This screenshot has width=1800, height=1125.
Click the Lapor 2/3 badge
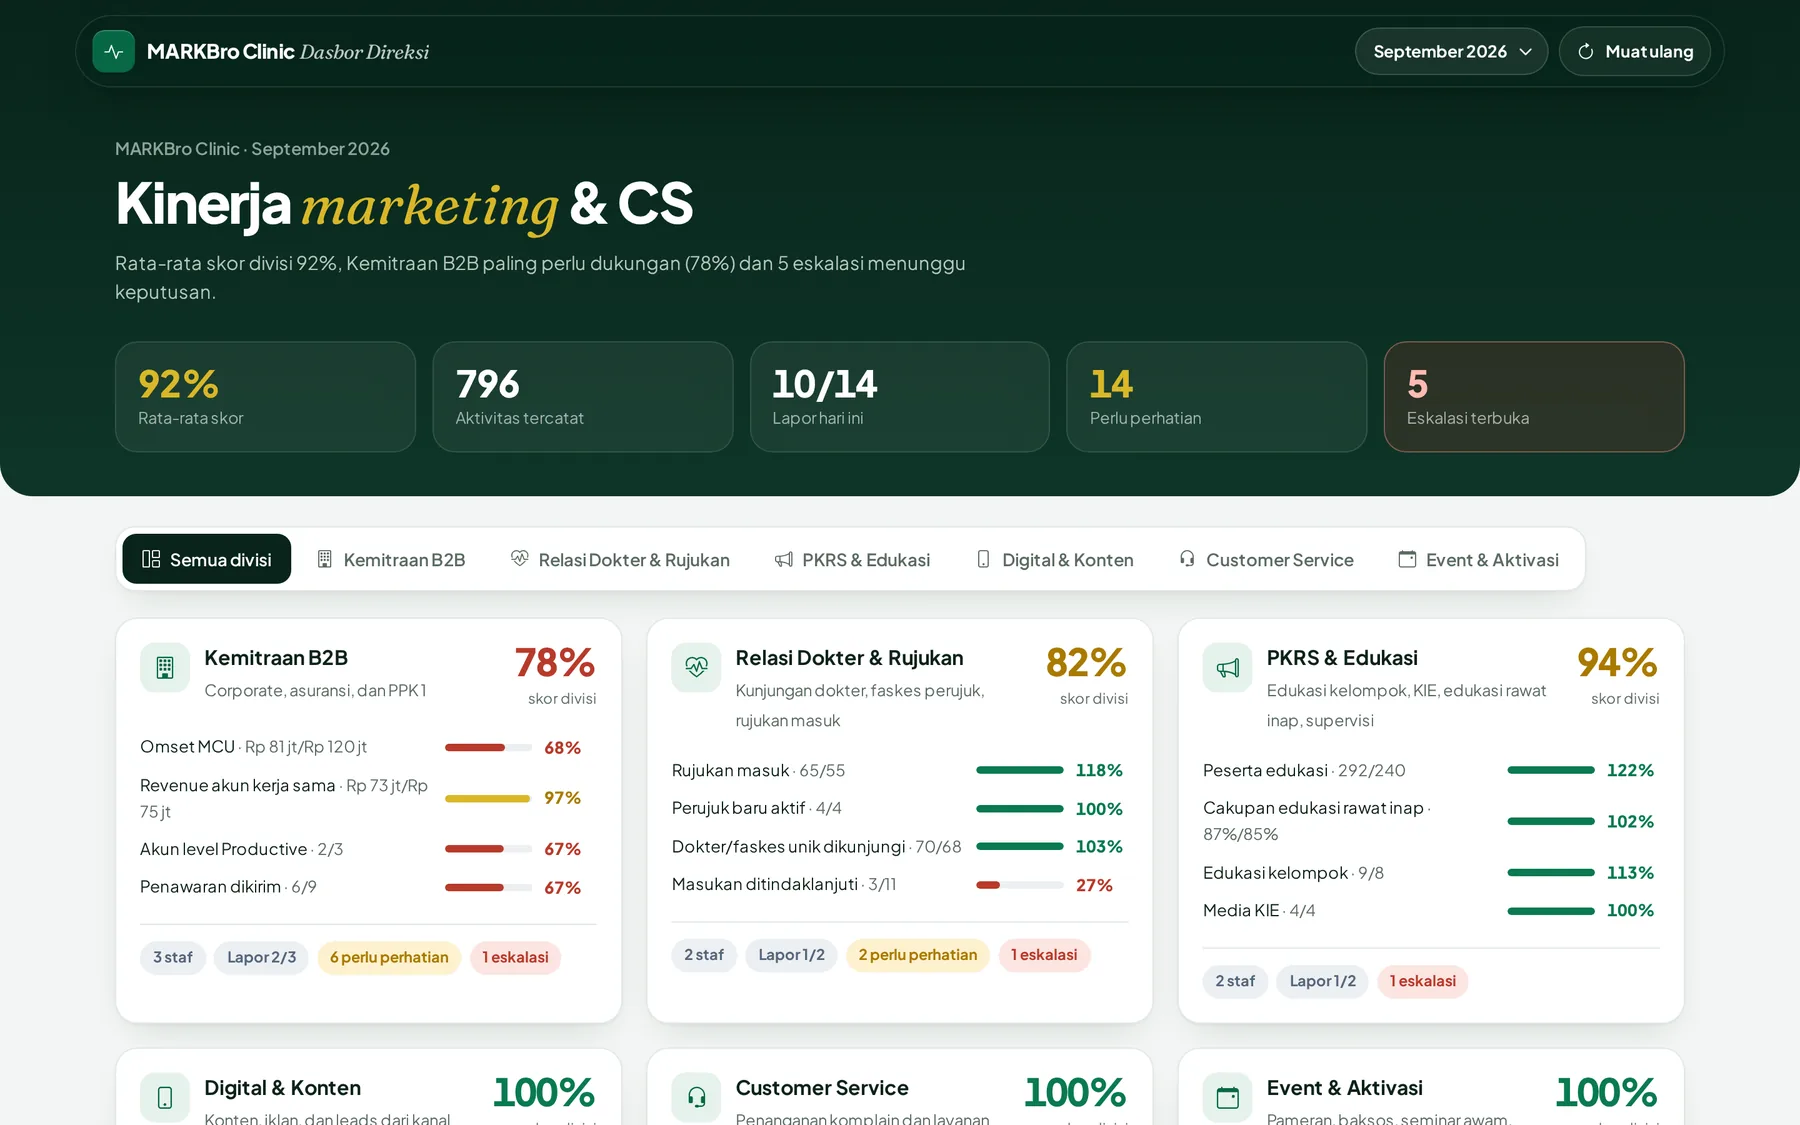[x=262, y=957]
